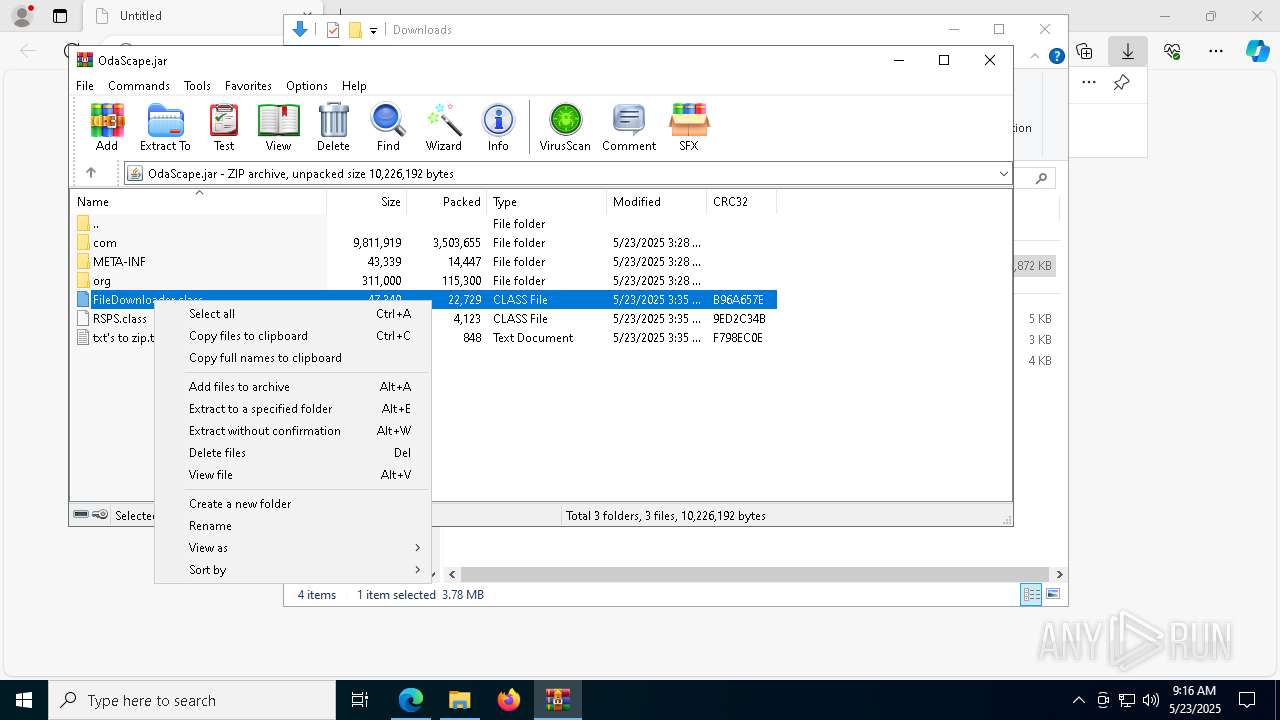
Task: Click Edge downloads arrow icon
Action: pos(1128,51)
